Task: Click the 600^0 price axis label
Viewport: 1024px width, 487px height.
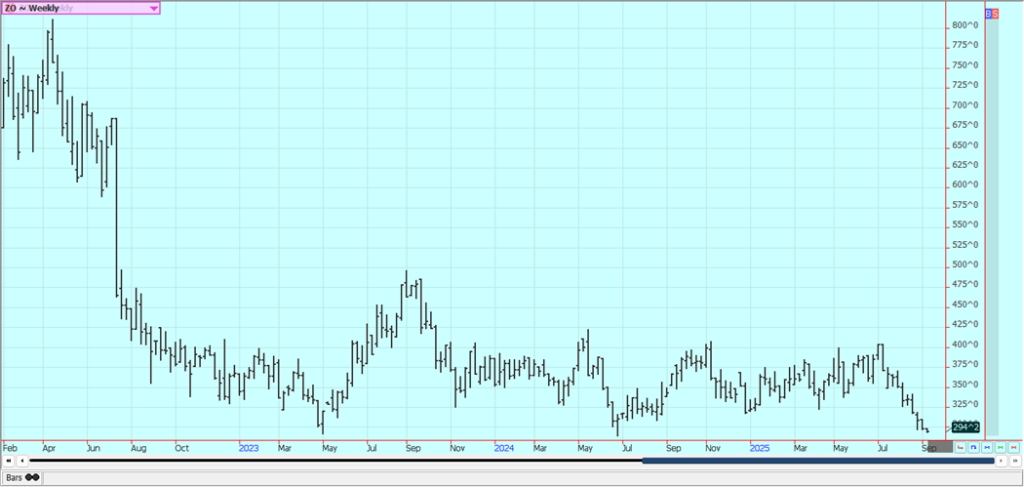Action: coord(965,185)
